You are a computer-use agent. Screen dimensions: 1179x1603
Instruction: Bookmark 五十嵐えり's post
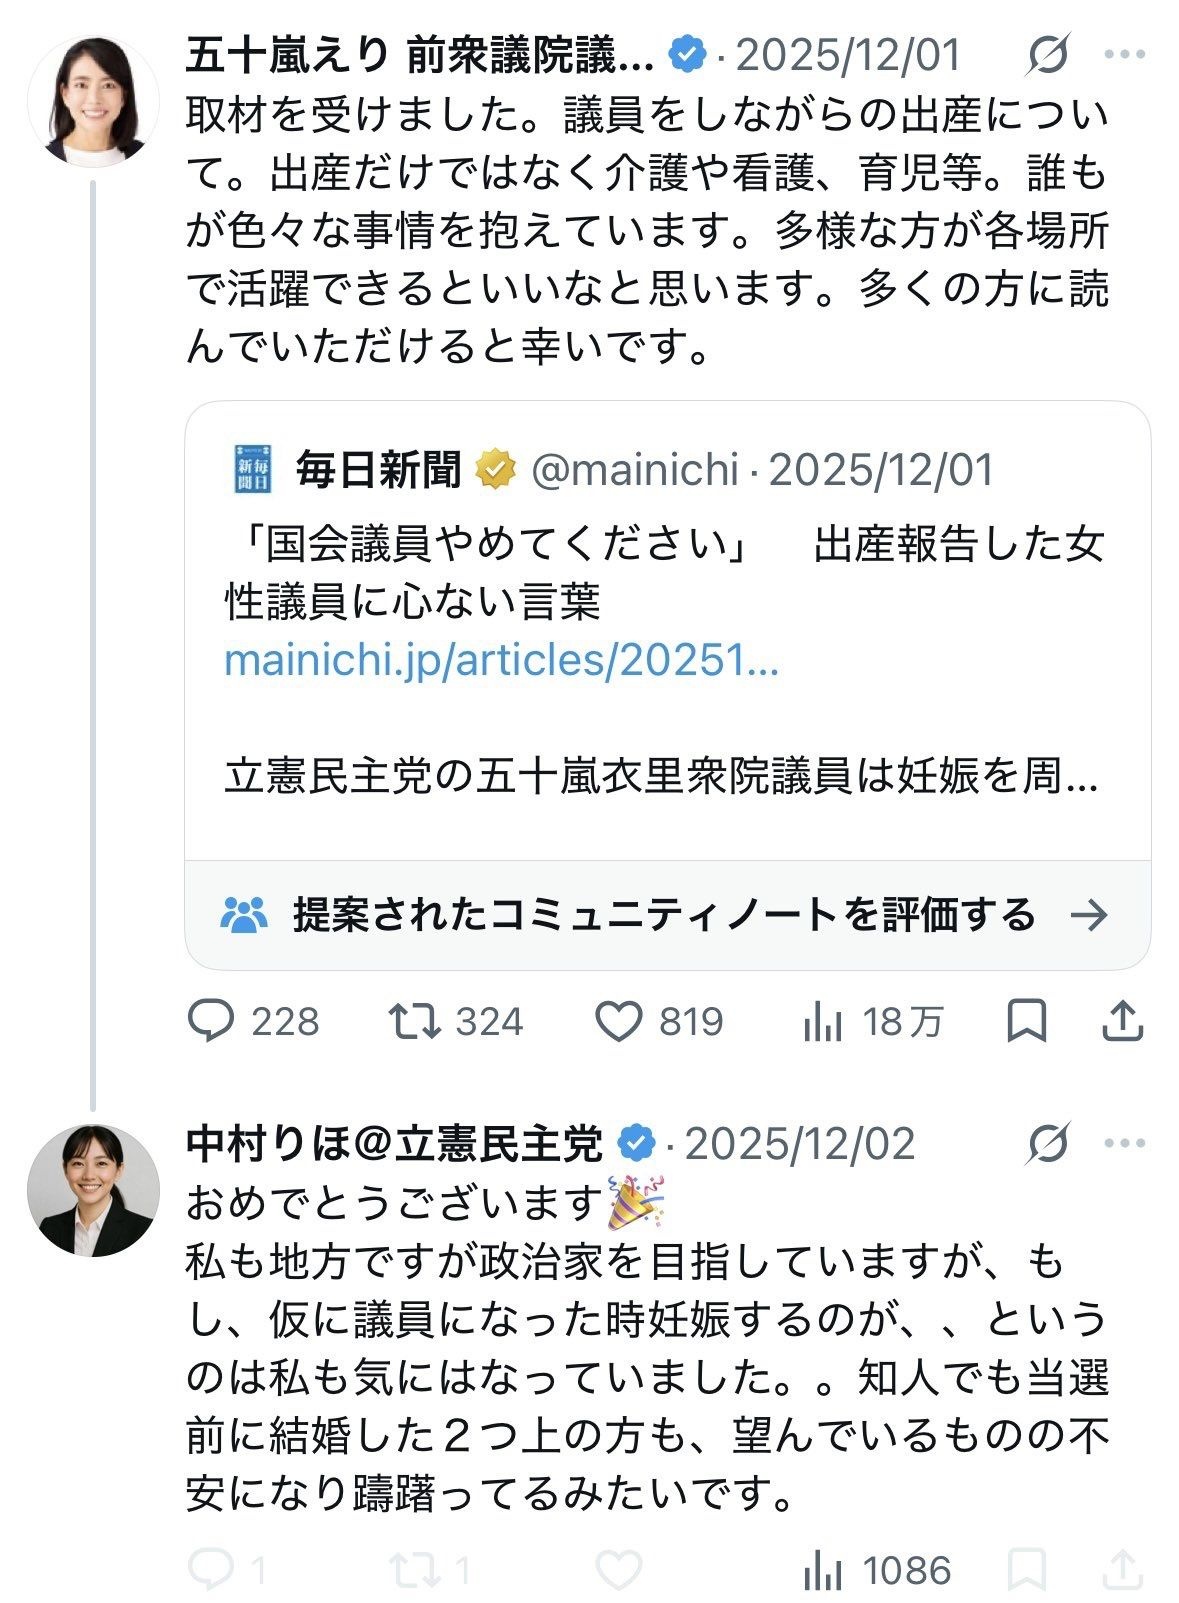[x=1026, y=1022]
